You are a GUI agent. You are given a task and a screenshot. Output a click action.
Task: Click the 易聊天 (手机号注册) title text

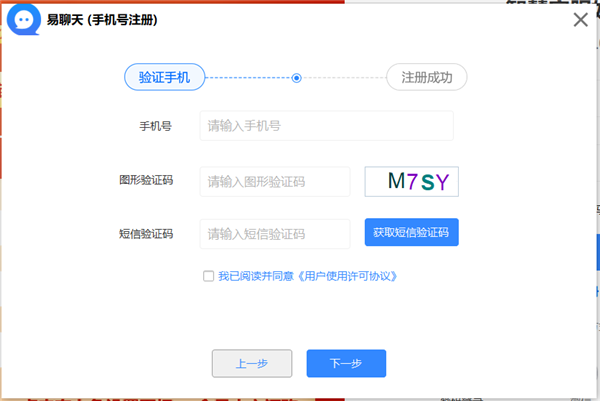(x=102, y=20)
